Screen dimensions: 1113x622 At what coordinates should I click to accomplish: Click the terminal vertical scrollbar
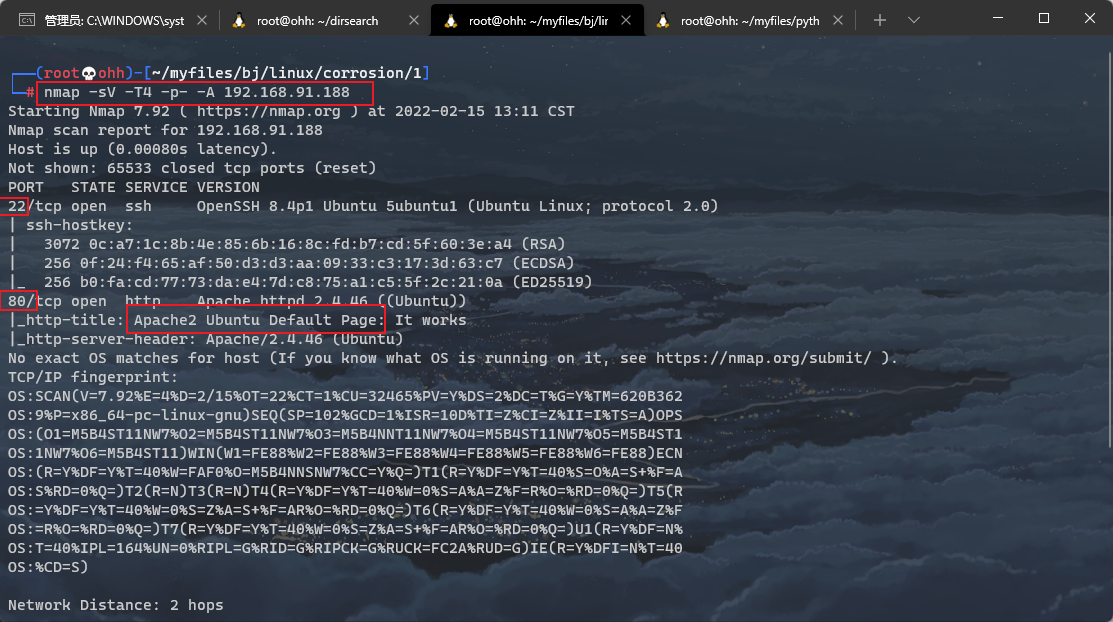pos(1109,249)
